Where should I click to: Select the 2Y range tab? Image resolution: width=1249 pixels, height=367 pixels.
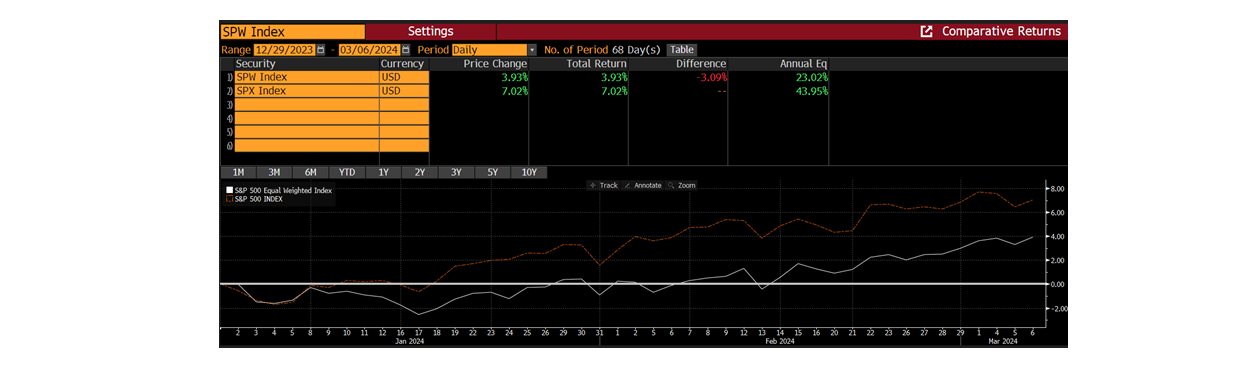pos(420,172)
